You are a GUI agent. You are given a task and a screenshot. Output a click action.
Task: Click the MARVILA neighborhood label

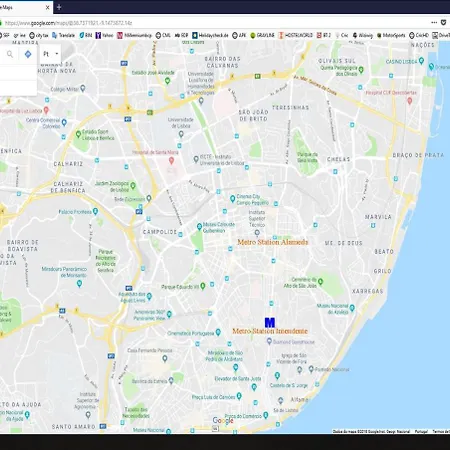click(x=378, y=217)
